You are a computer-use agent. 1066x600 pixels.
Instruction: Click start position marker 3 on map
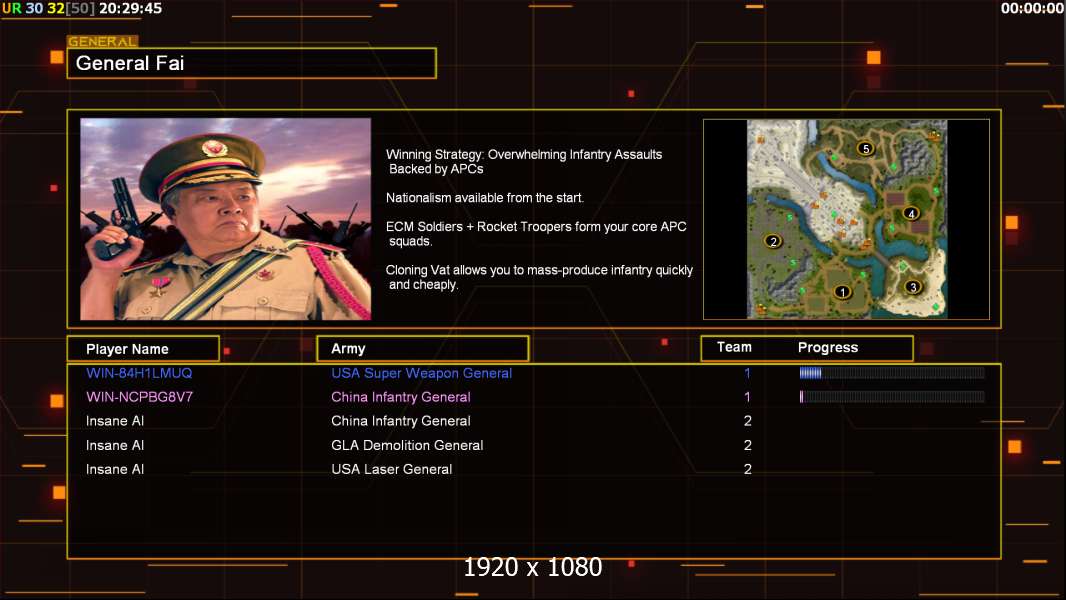tap(913, 287)
